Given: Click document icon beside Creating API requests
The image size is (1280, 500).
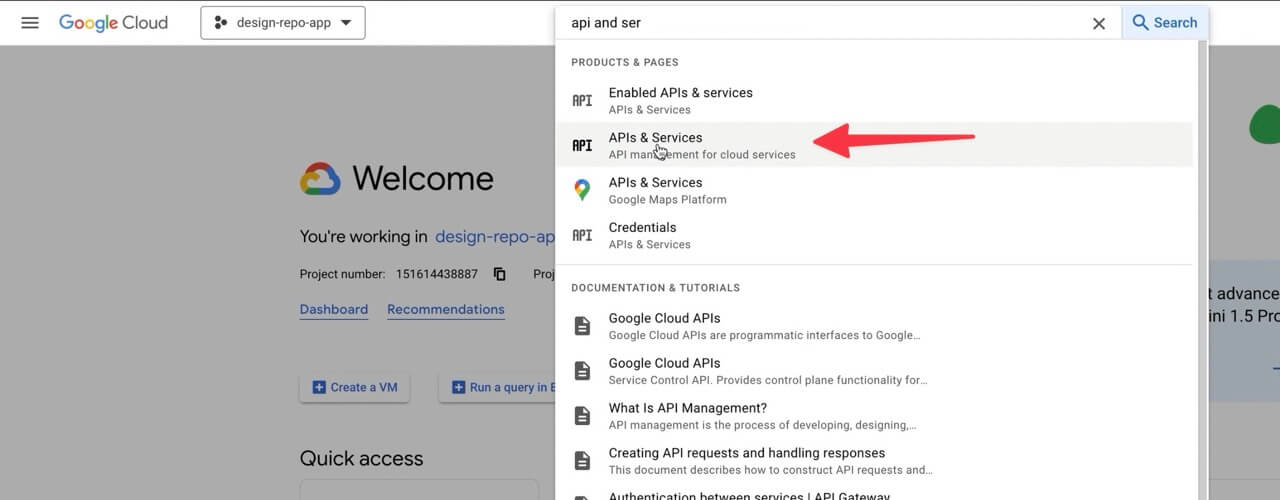Looking at the screenshot, I should tap(582, 461).
